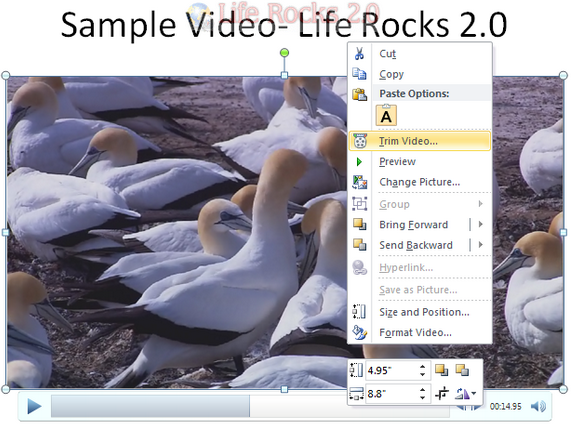Viewport: 571px width, 430px height.
Task: Choose Trim Video... menu entry
Action: click(x=420, y=141)
